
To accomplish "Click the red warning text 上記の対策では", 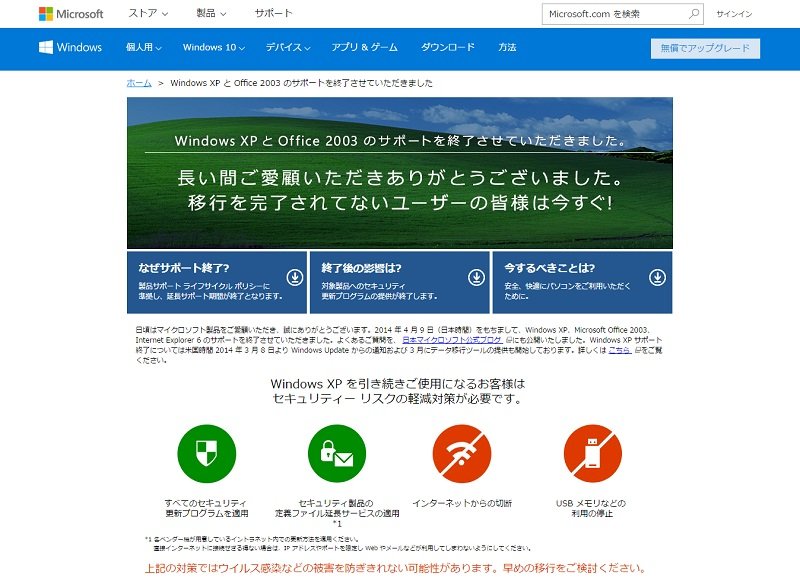I will point(396,568).
